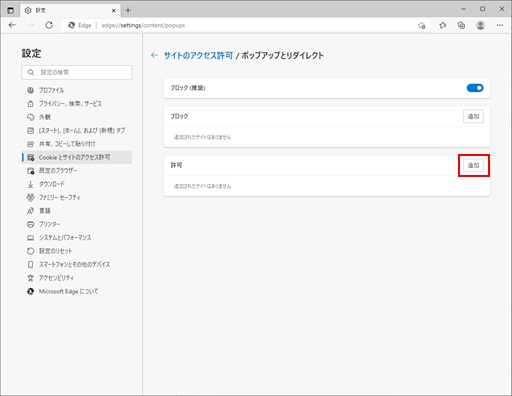Click 追加 button in the 許可 section

coord(473,165)
